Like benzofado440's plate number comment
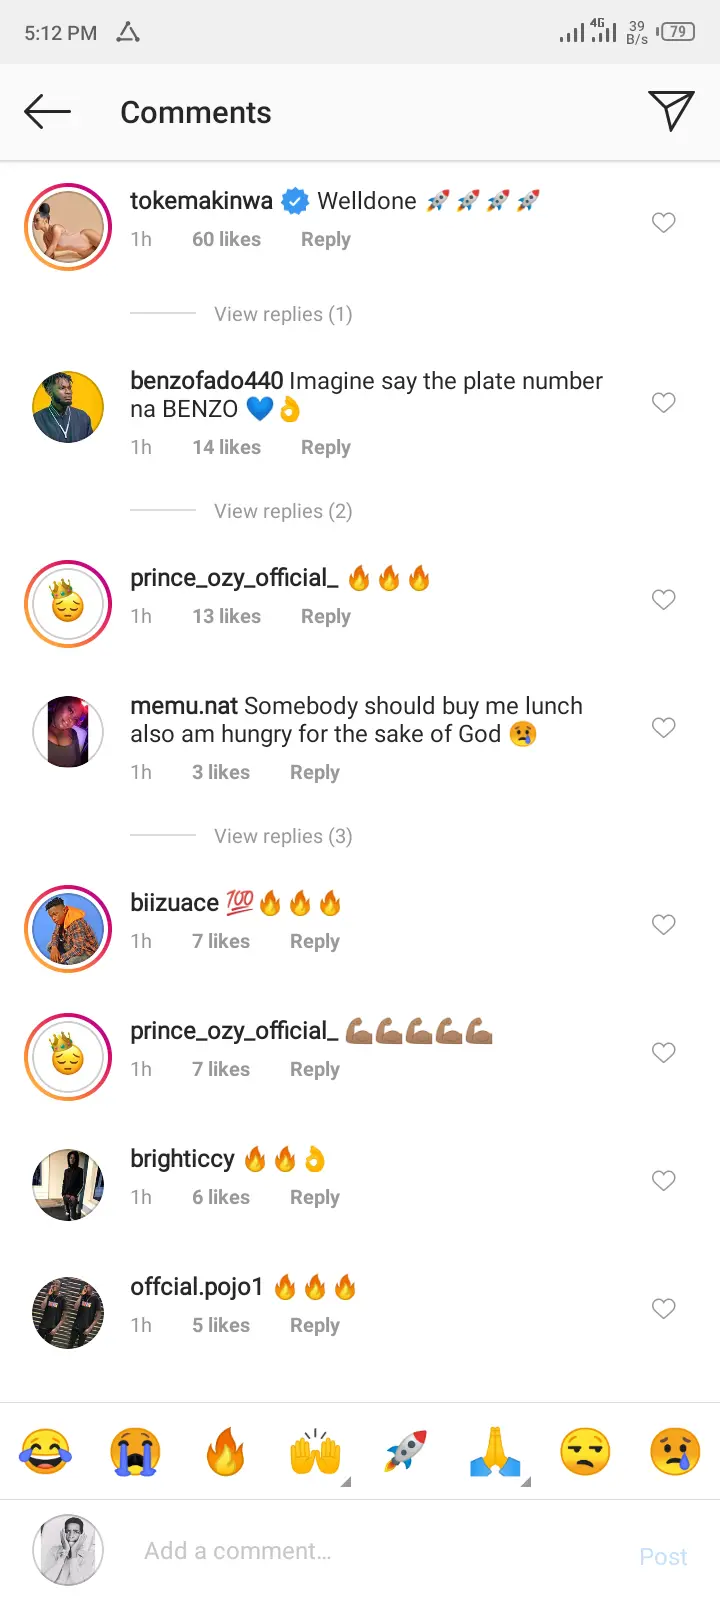Screen dimensions: 720x1600 coord(664,403)
